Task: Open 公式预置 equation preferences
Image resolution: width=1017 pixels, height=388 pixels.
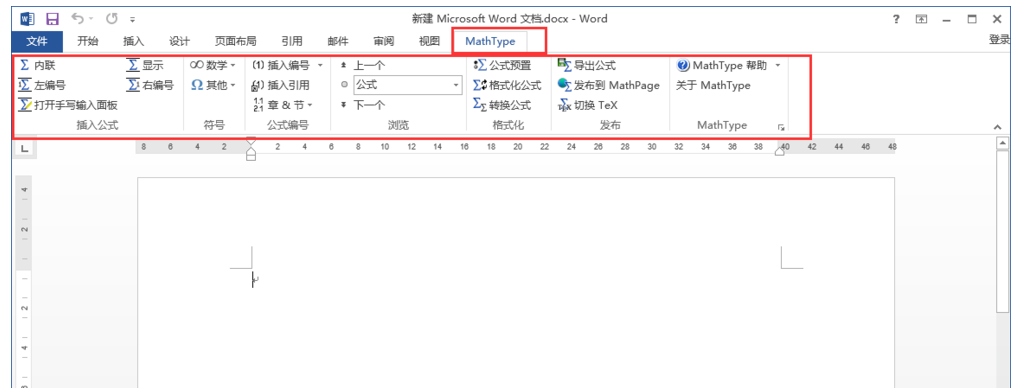Action: 503,65
